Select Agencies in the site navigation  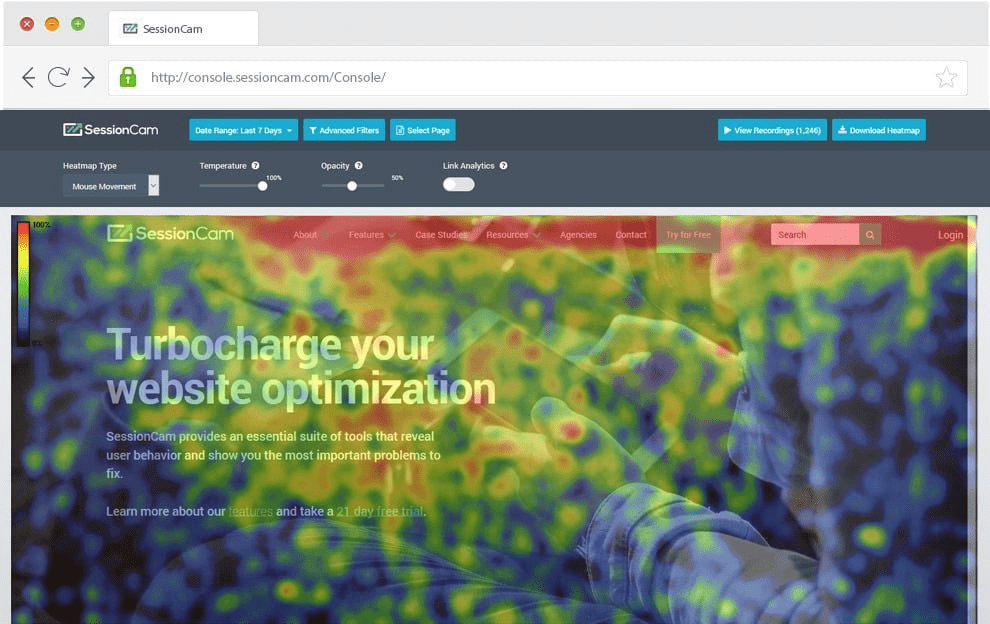click(x=578, y=234)
